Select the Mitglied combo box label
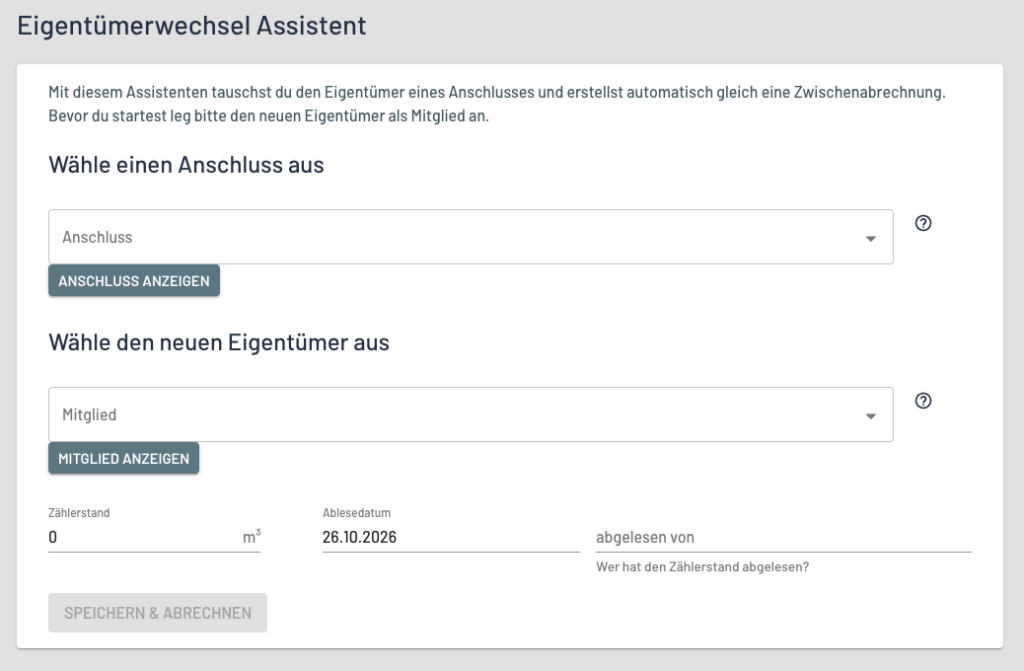Screen dimensions: 1024x671 click(x=89, y=415)
